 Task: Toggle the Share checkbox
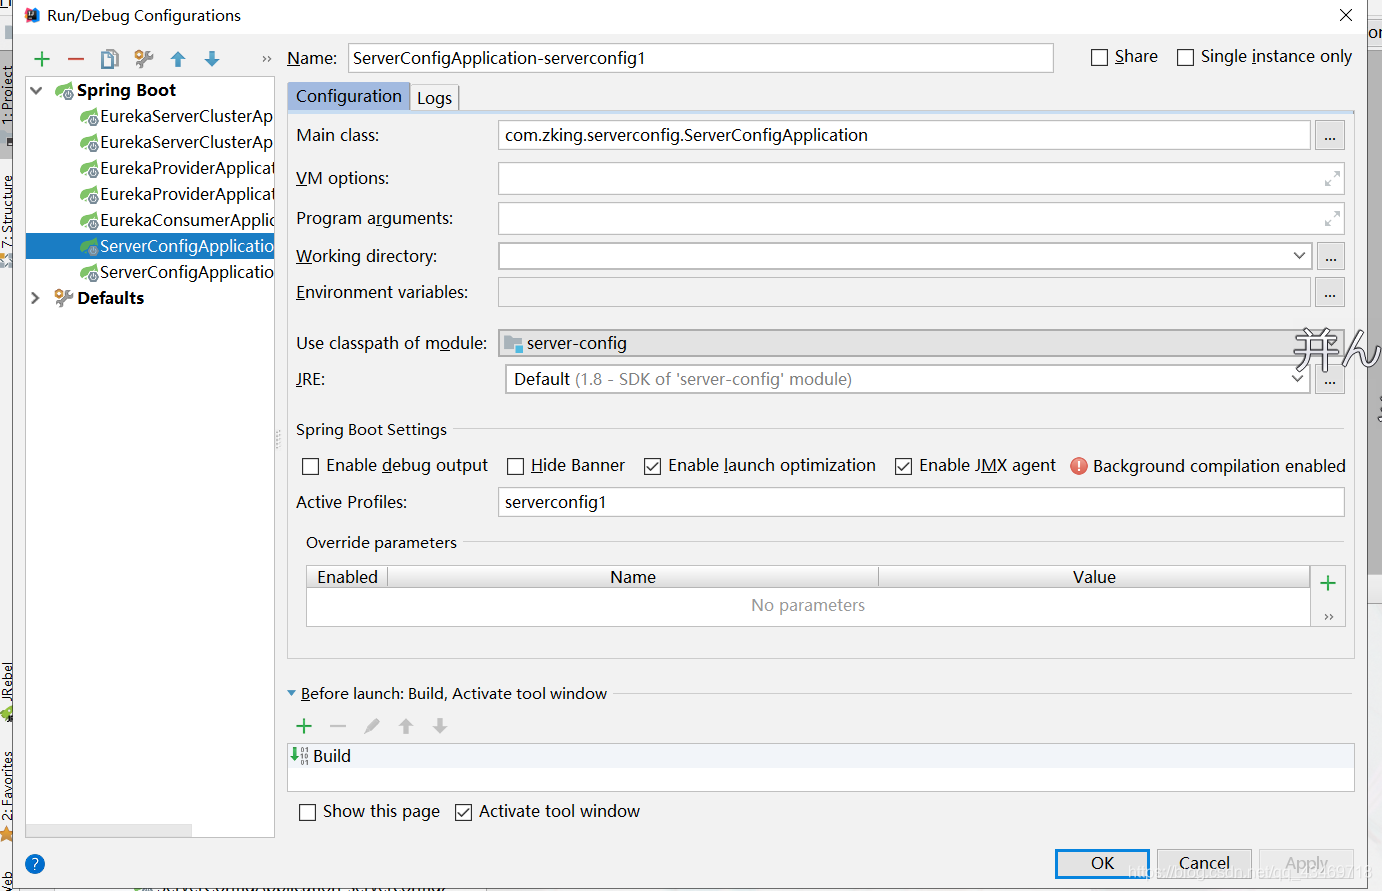(1099, 58)
